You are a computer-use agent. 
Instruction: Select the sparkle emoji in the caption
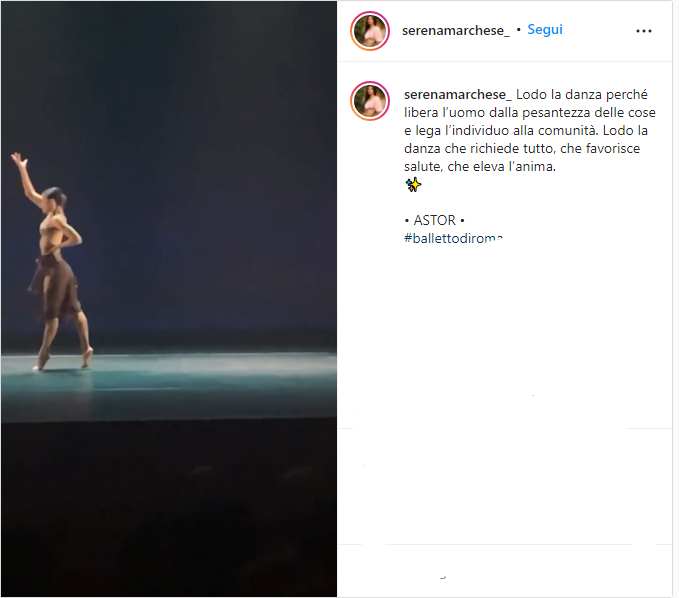click(x=413, y=184)
